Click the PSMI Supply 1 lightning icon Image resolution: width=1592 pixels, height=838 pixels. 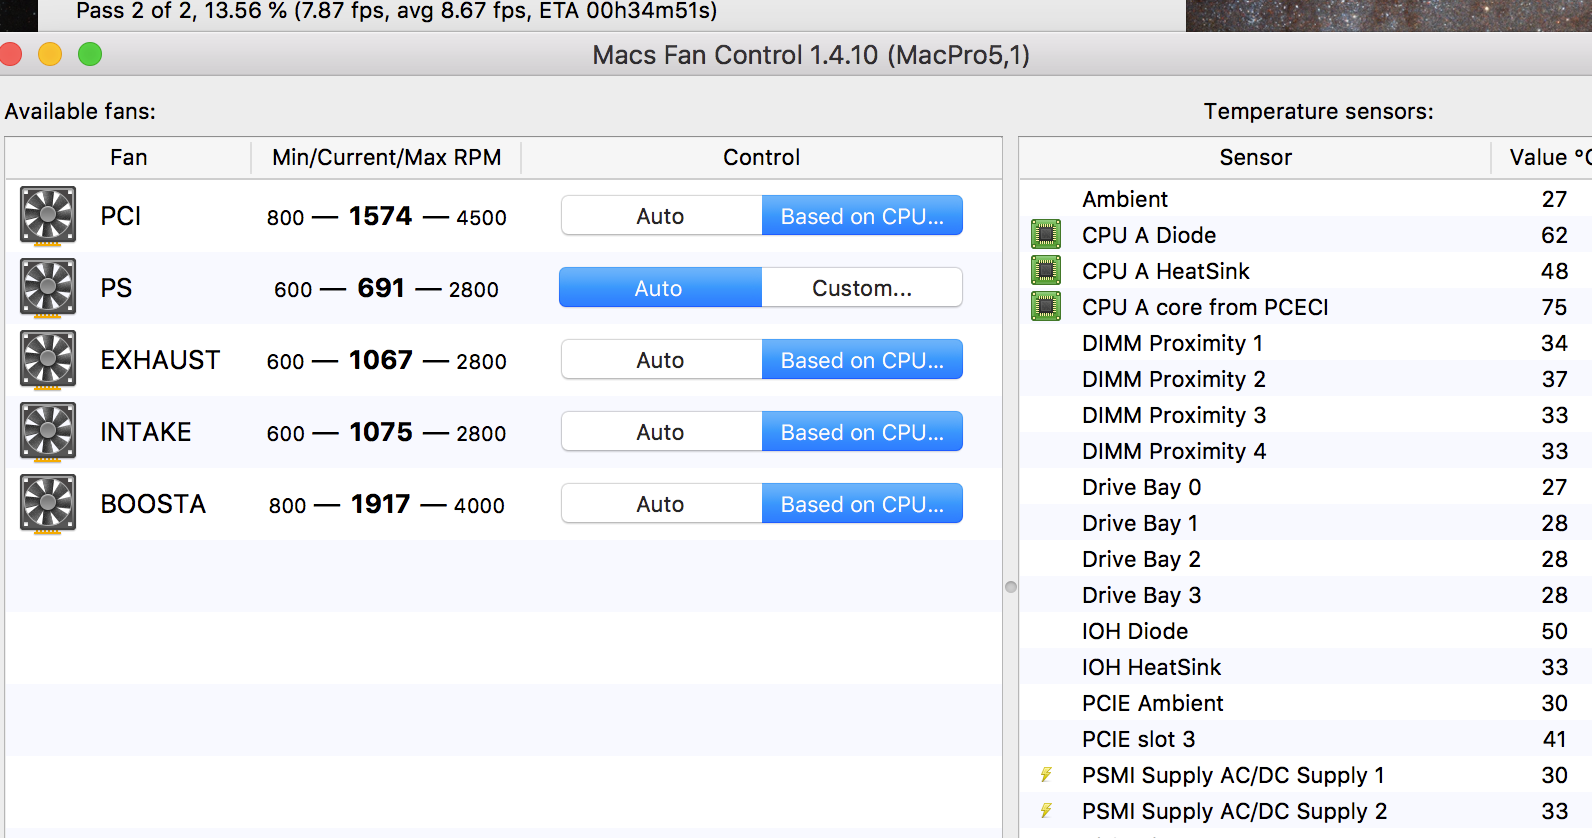coord(1046,775)
